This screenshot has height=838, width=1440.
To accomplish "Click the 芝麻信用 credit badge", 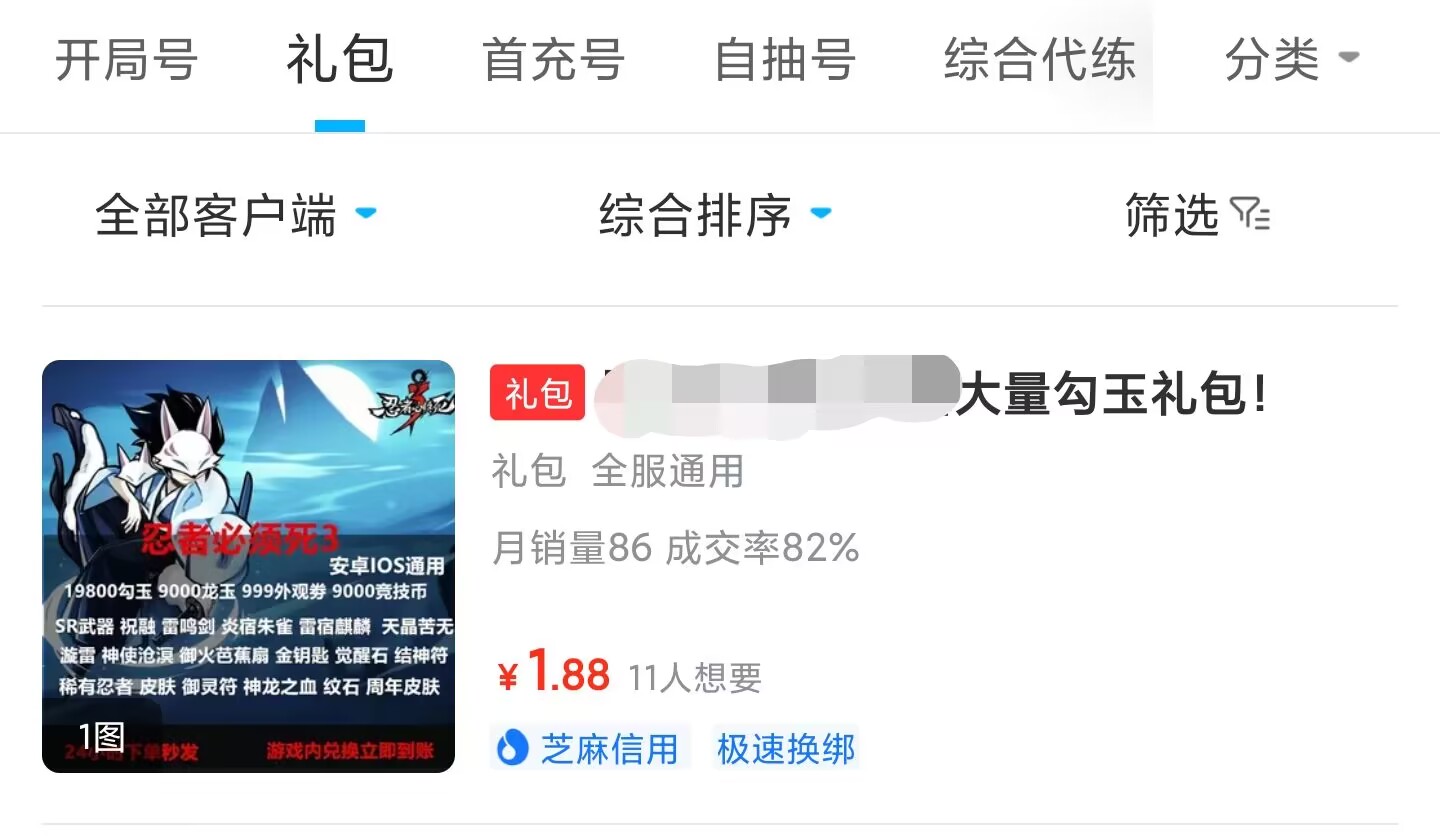I will pos(590,748).
